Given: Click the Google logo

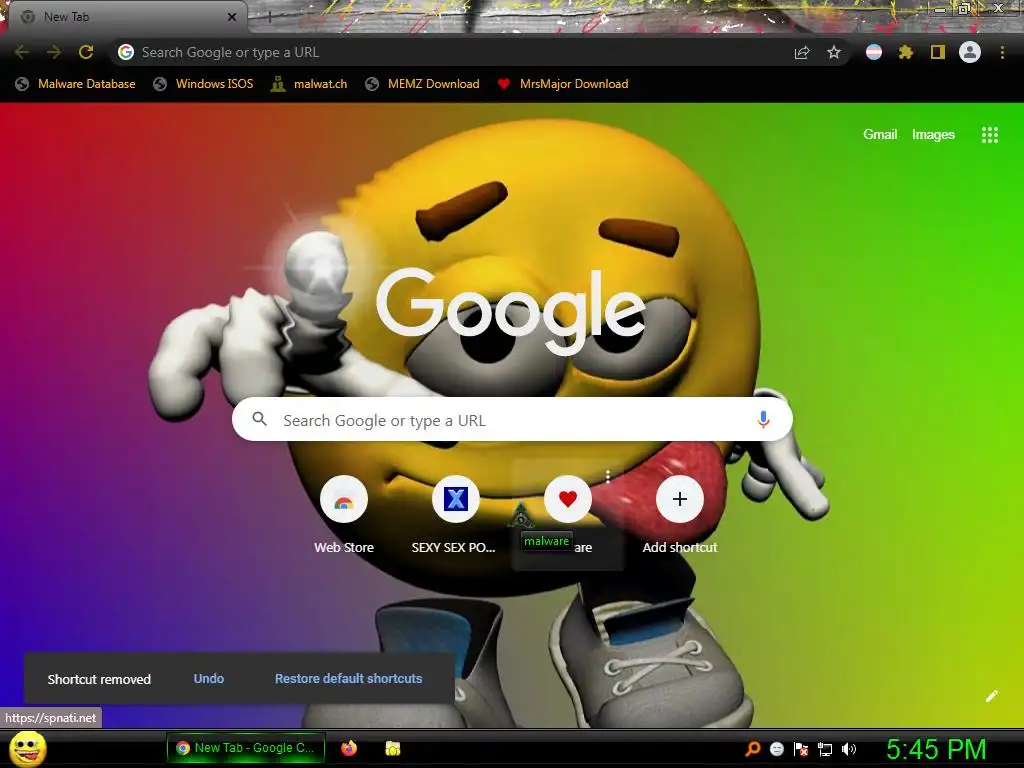Looking at the screenshot, I should (511, 312).
